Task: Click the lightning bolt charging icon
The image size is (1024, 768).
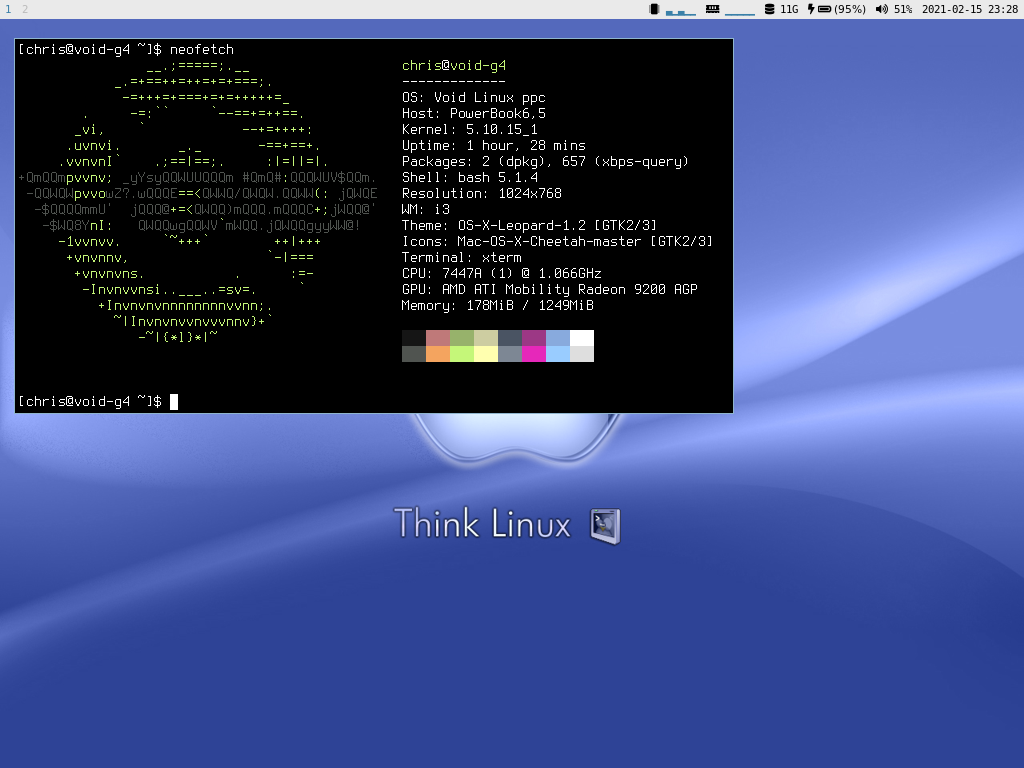Action: 811,9
